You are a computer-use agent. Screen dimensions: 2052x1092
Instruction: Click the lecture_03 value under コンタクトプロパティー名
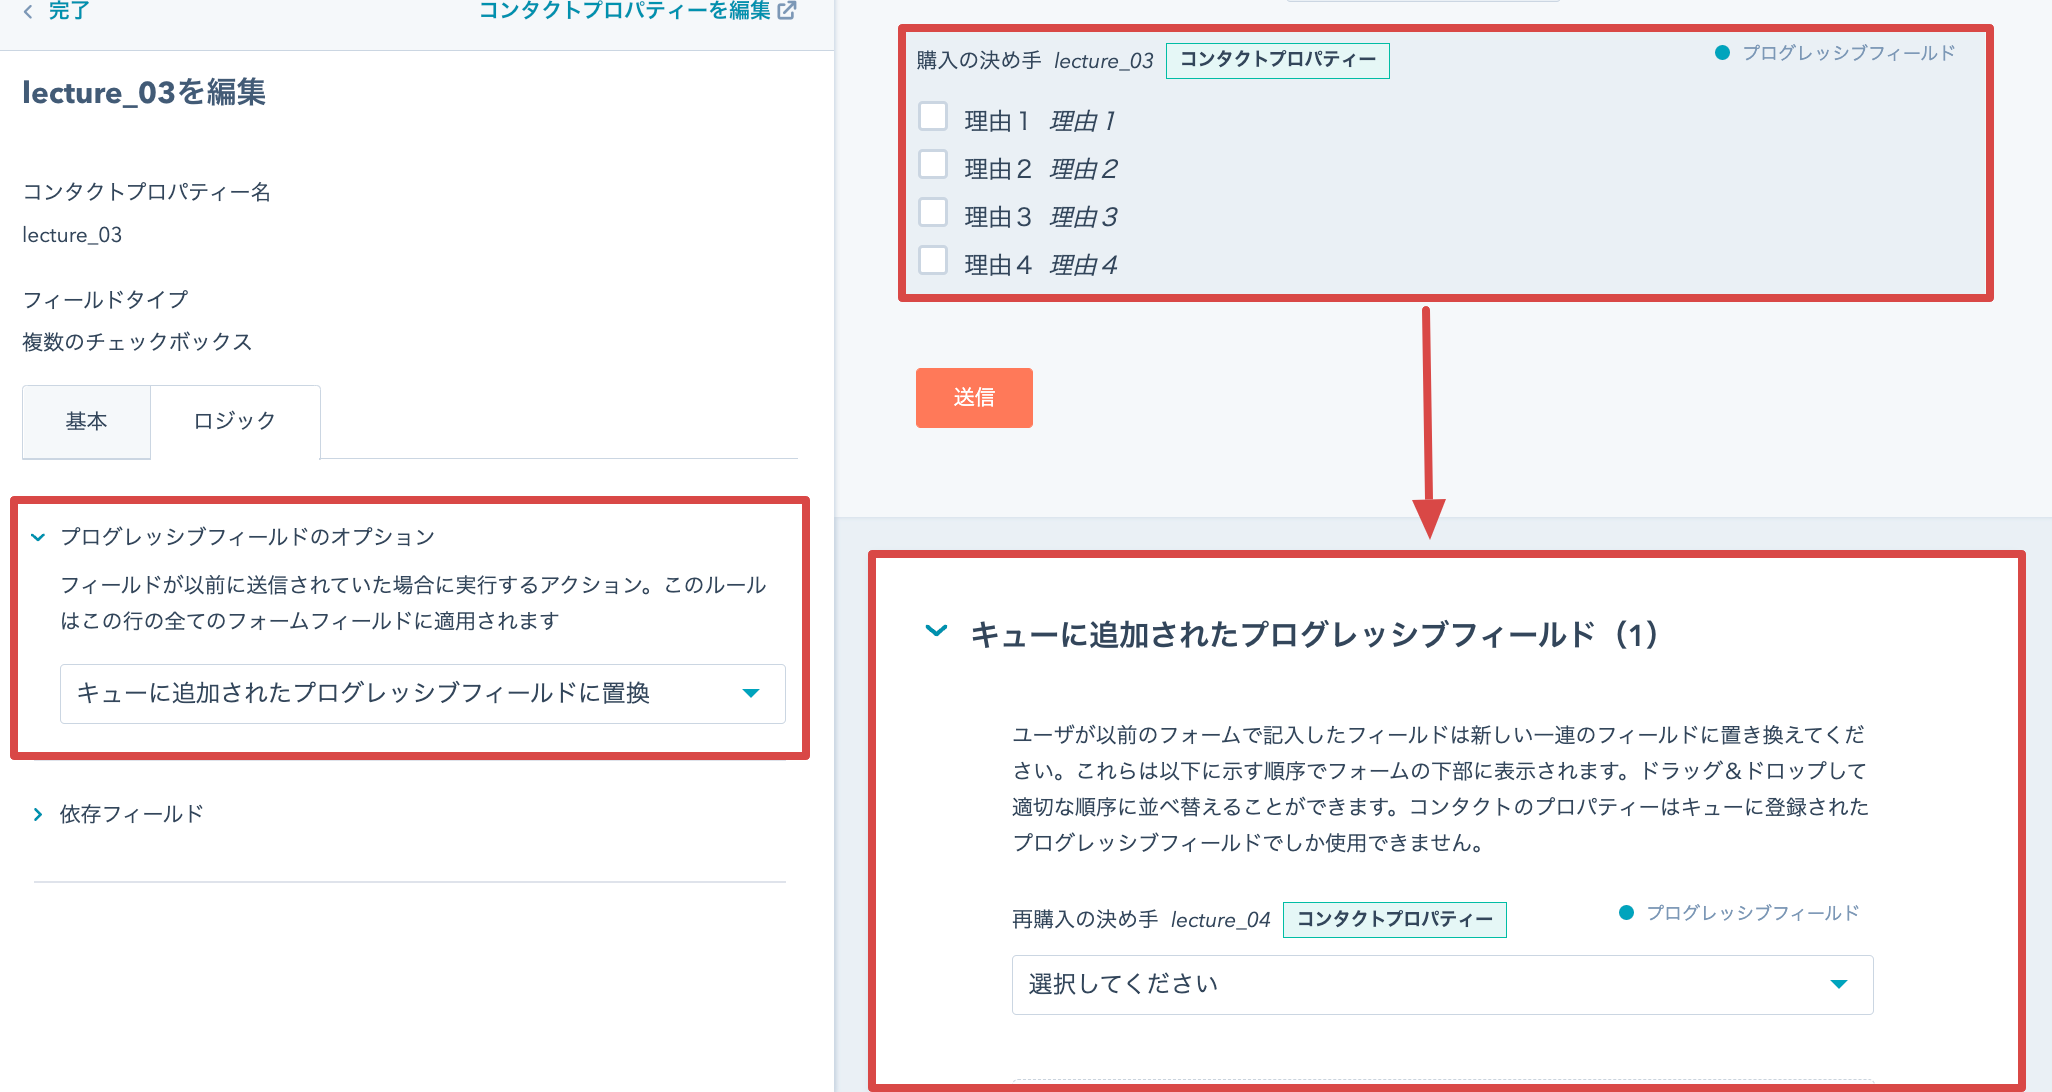click(x=72, y=235)
